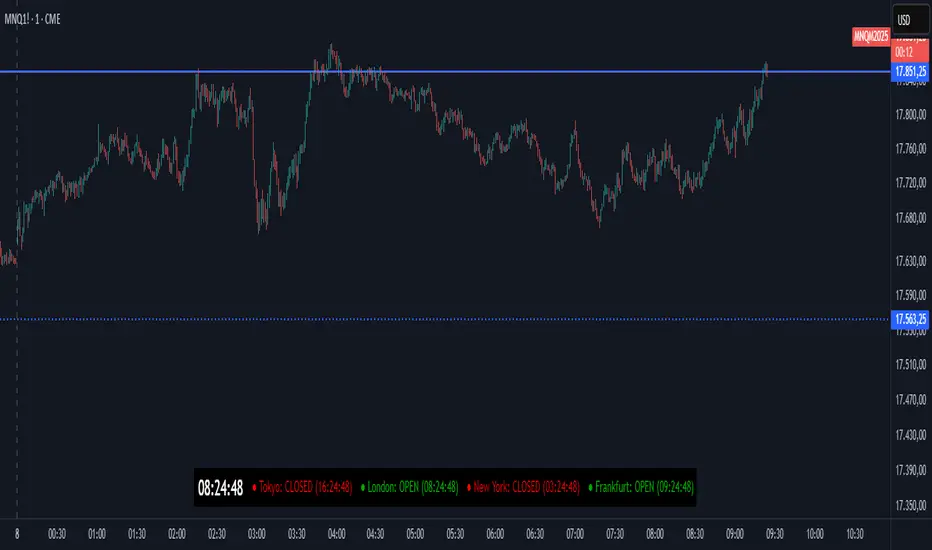Click the 17.590,00 price axis label
The image size is (932, 550).
(x=911, y=296)
